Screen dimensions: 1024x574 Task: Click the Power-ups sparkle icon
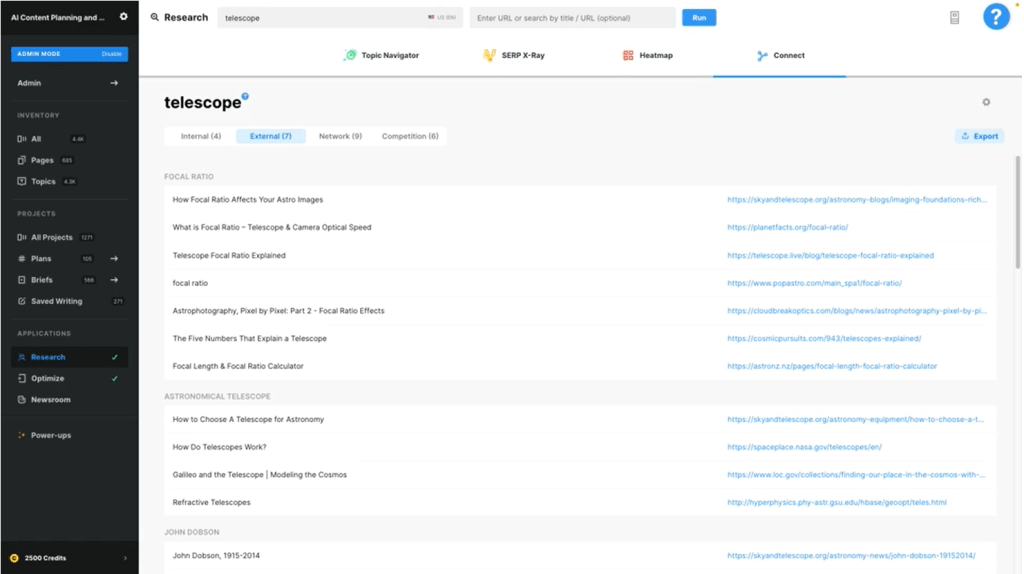tap(22, 436)
